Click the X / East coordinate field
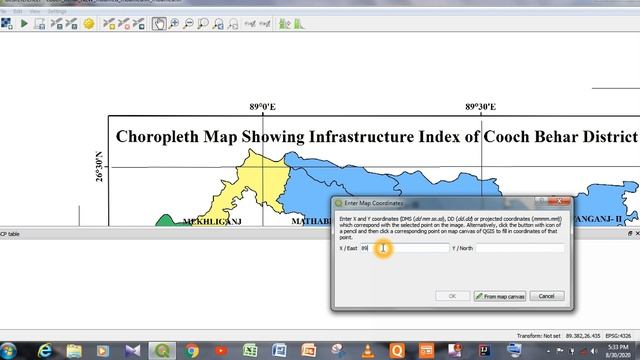Viewport: 640px width, 360px height. click(404, 248)
